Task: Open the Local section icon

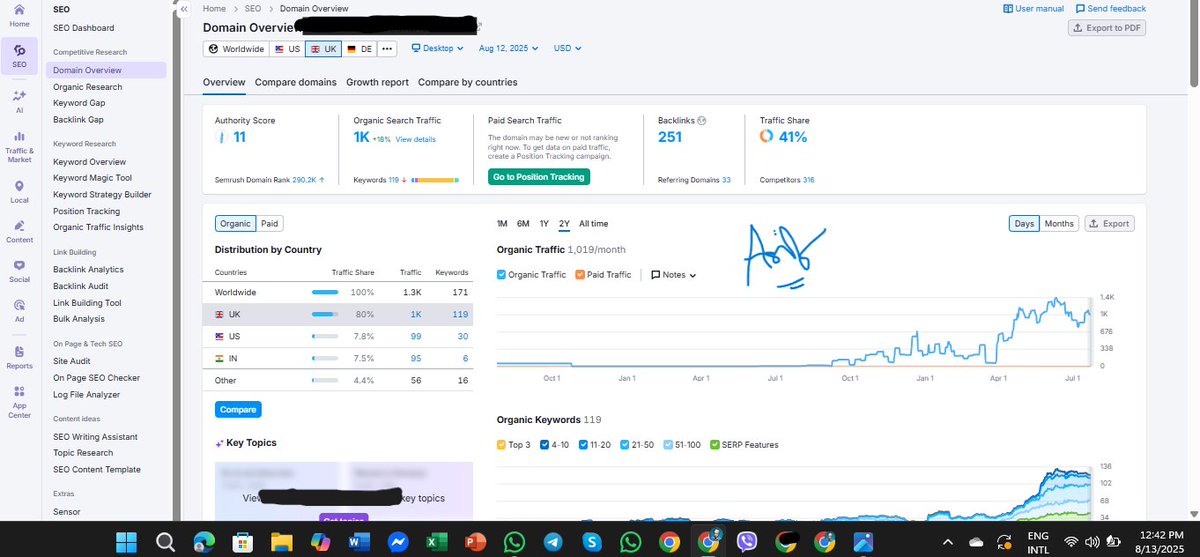Action: pos(19,186)
